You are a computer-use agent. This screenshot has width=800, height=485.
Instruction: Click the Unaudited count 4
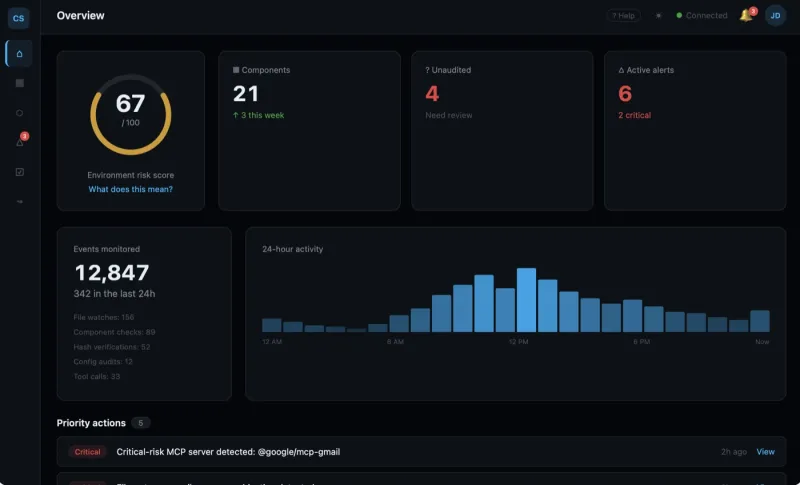point(432,94)
